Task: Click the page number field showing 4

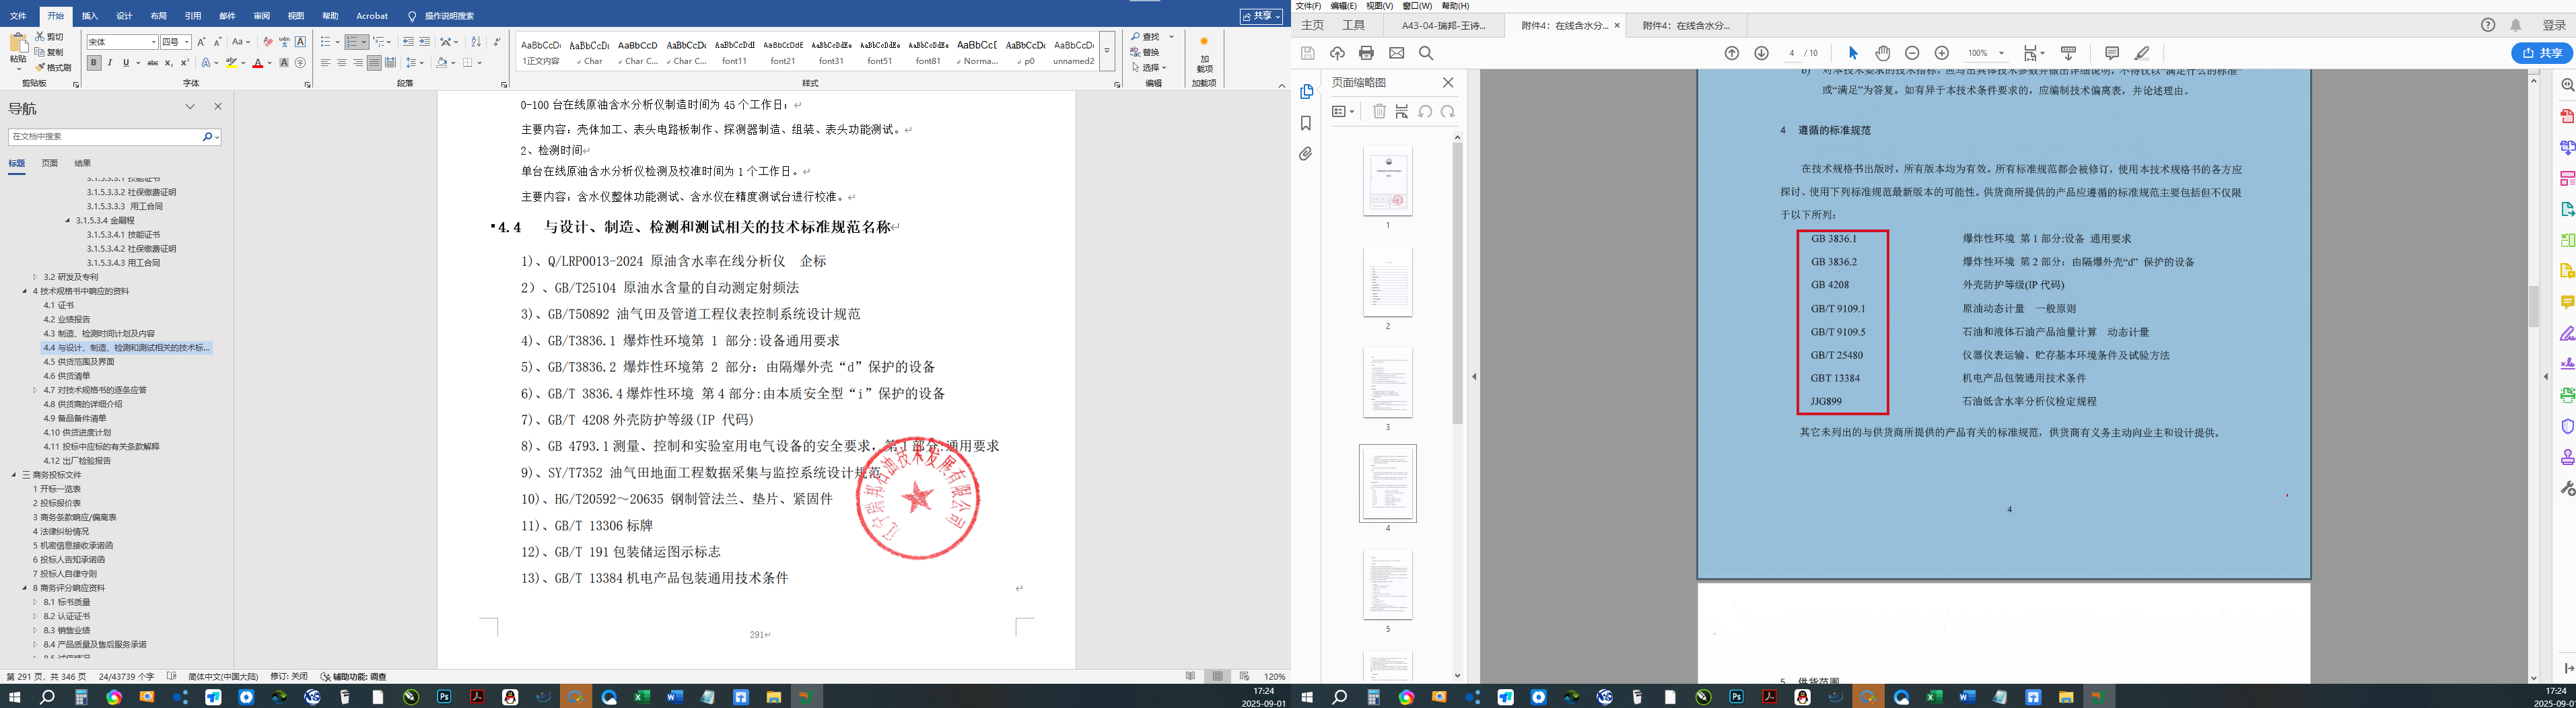Action: pyautogui.click(x=1791, y=53)
